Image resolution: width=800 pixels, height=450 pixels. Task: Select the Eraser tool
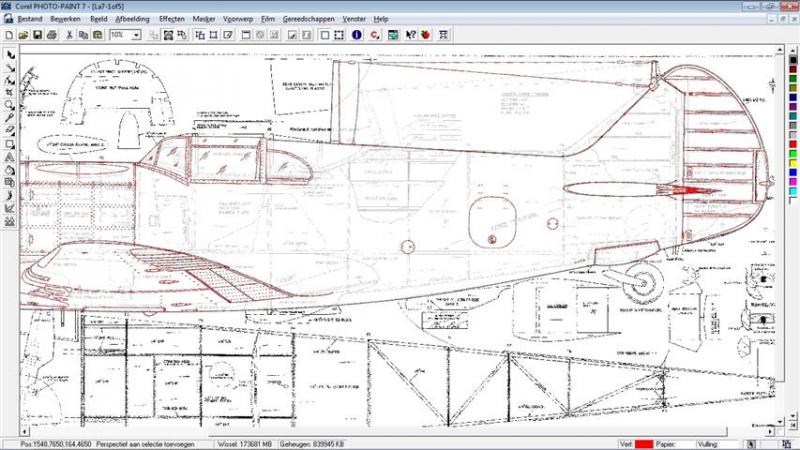10,131
